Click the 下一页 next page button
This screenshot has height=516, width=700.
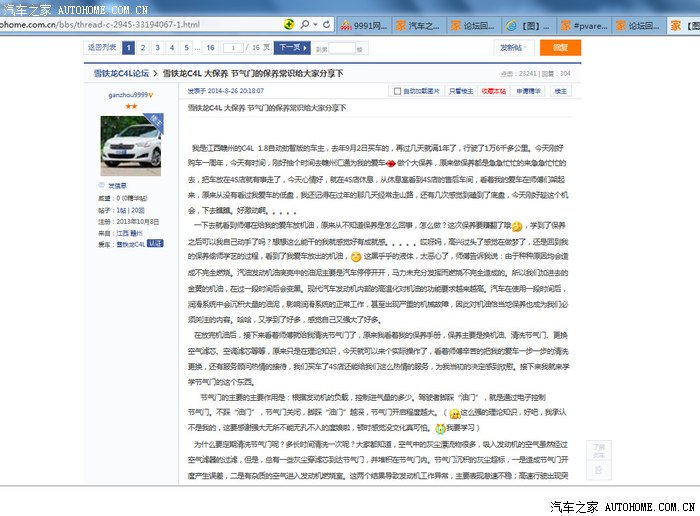[x=289, y=47]
